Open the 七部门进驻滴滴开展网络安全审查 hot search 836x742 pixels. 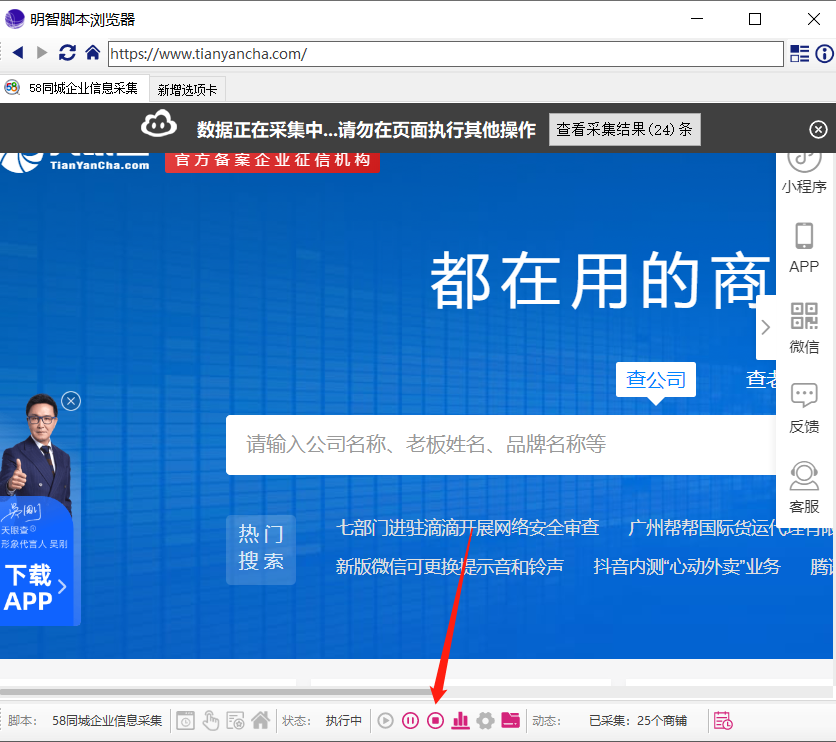(468, 528)
